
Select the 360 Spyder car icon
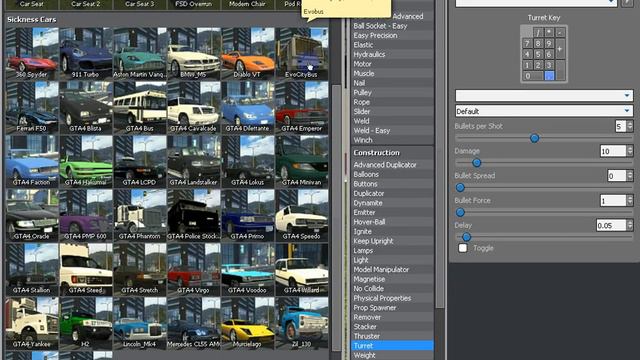[32, 53]
